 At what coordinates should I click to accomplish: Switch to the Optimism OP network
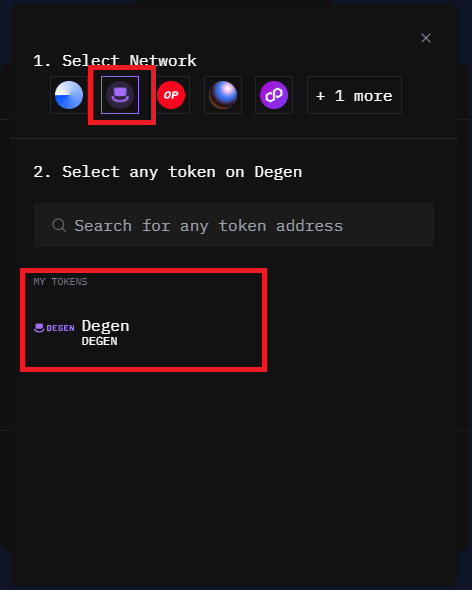tap(171, 95)
